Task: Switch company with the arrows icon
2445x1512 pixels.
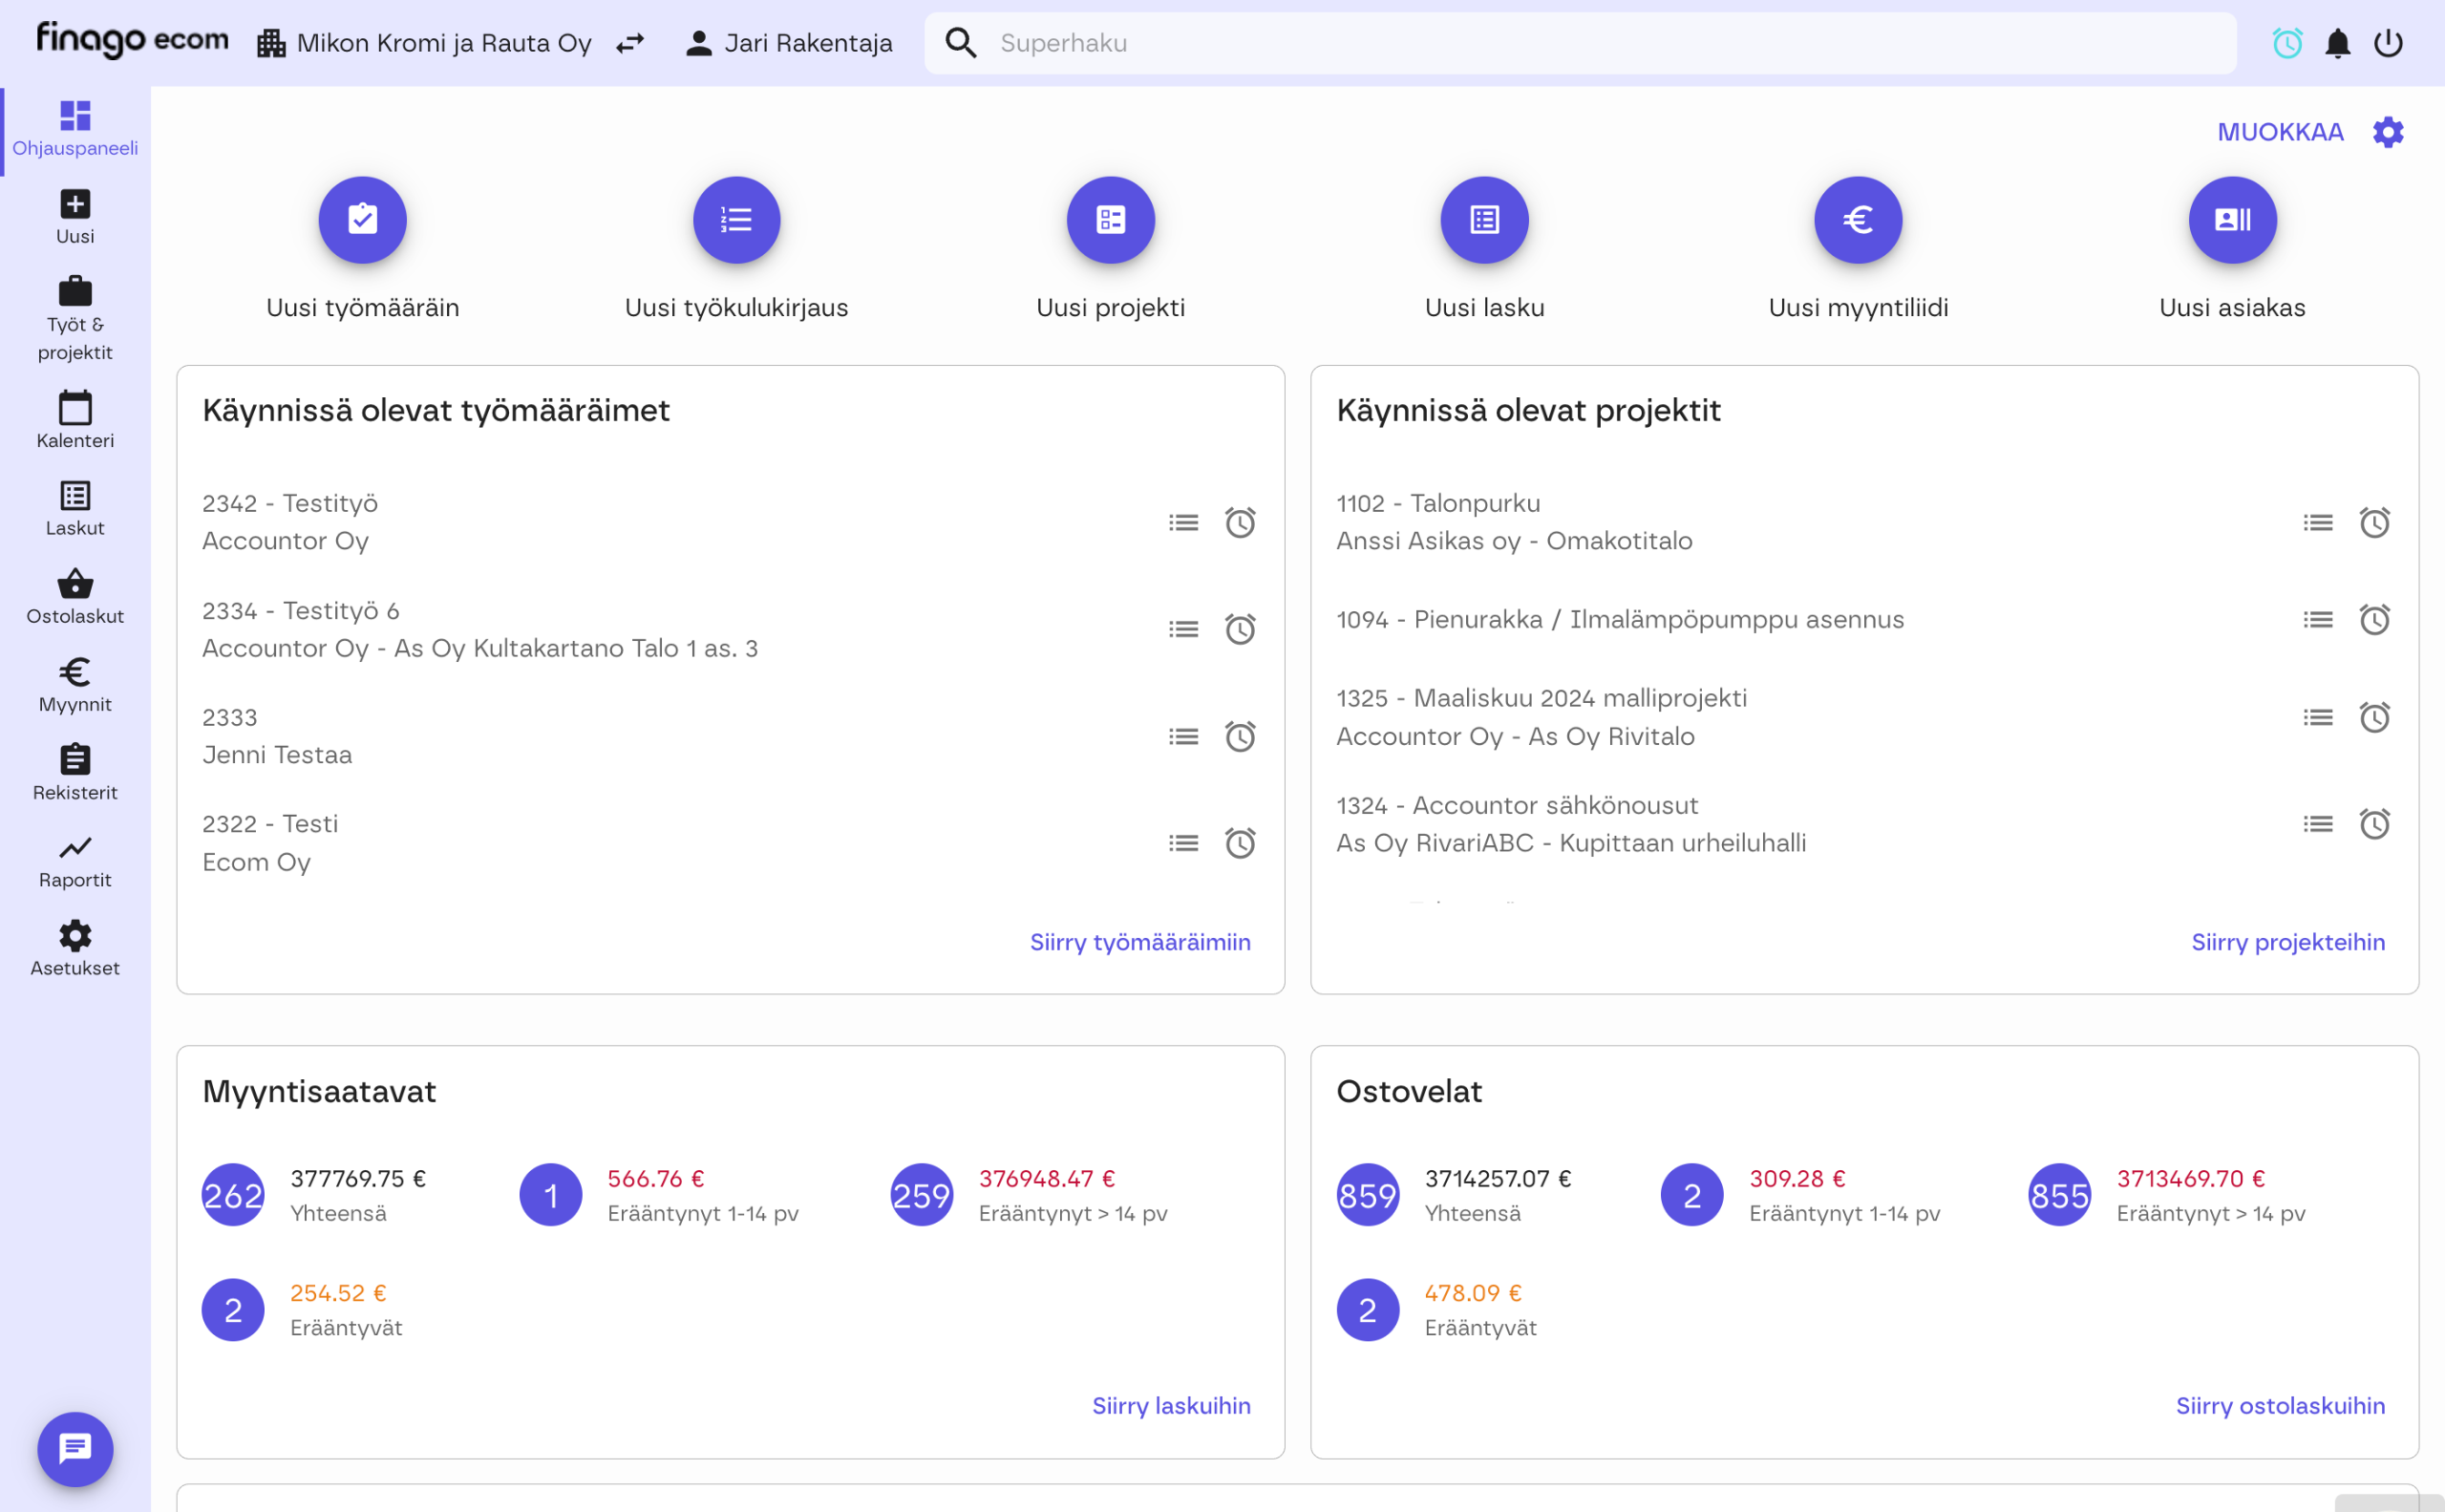Action: click(630, 43)
